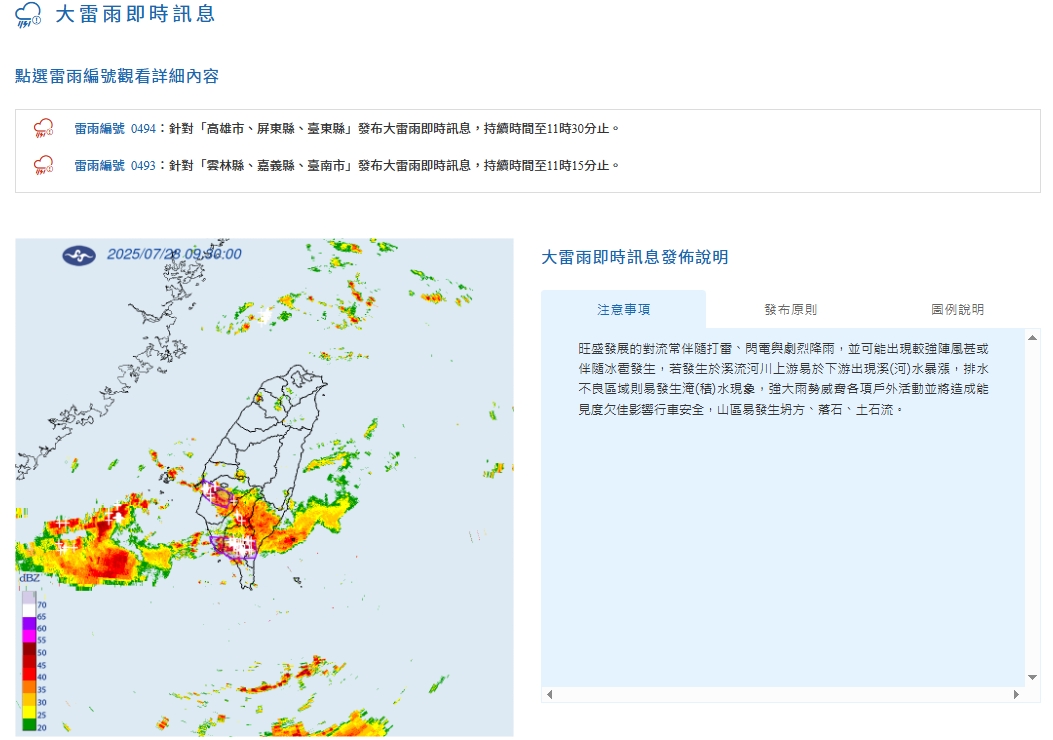Screen dimensions: 1053x740
Task: Click the purple warning polygon near Chiayi area
Action: [x=218, y=493]
